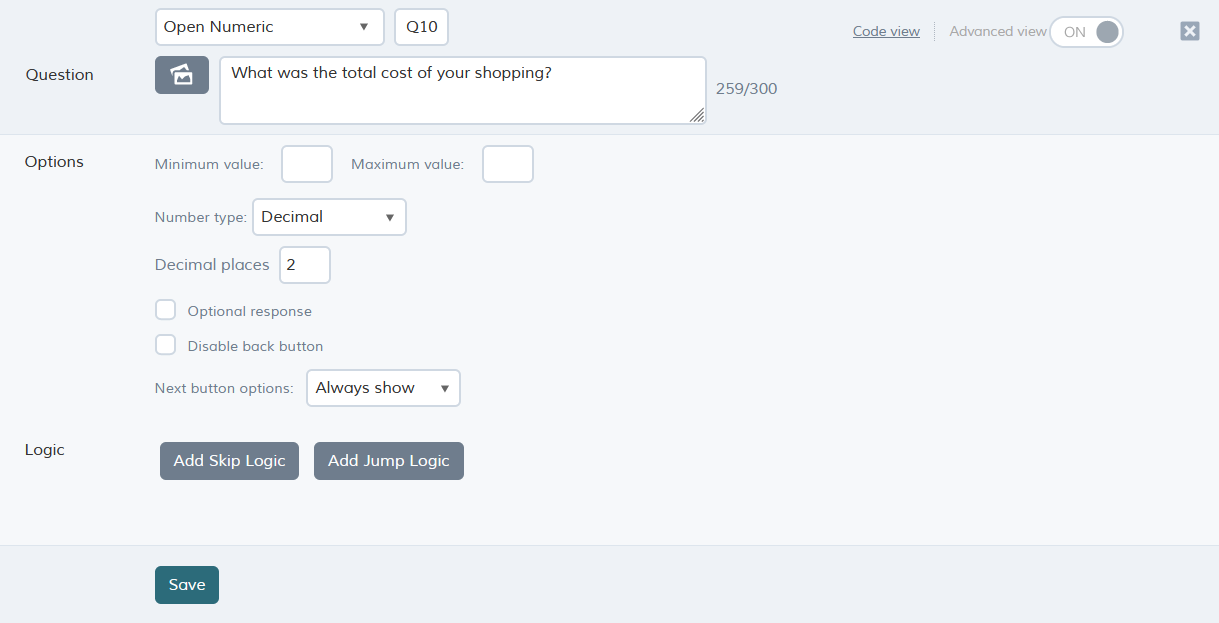Click the insert image icon button
The height and width of the screenshot is (623, 1219).
[182, 75]
